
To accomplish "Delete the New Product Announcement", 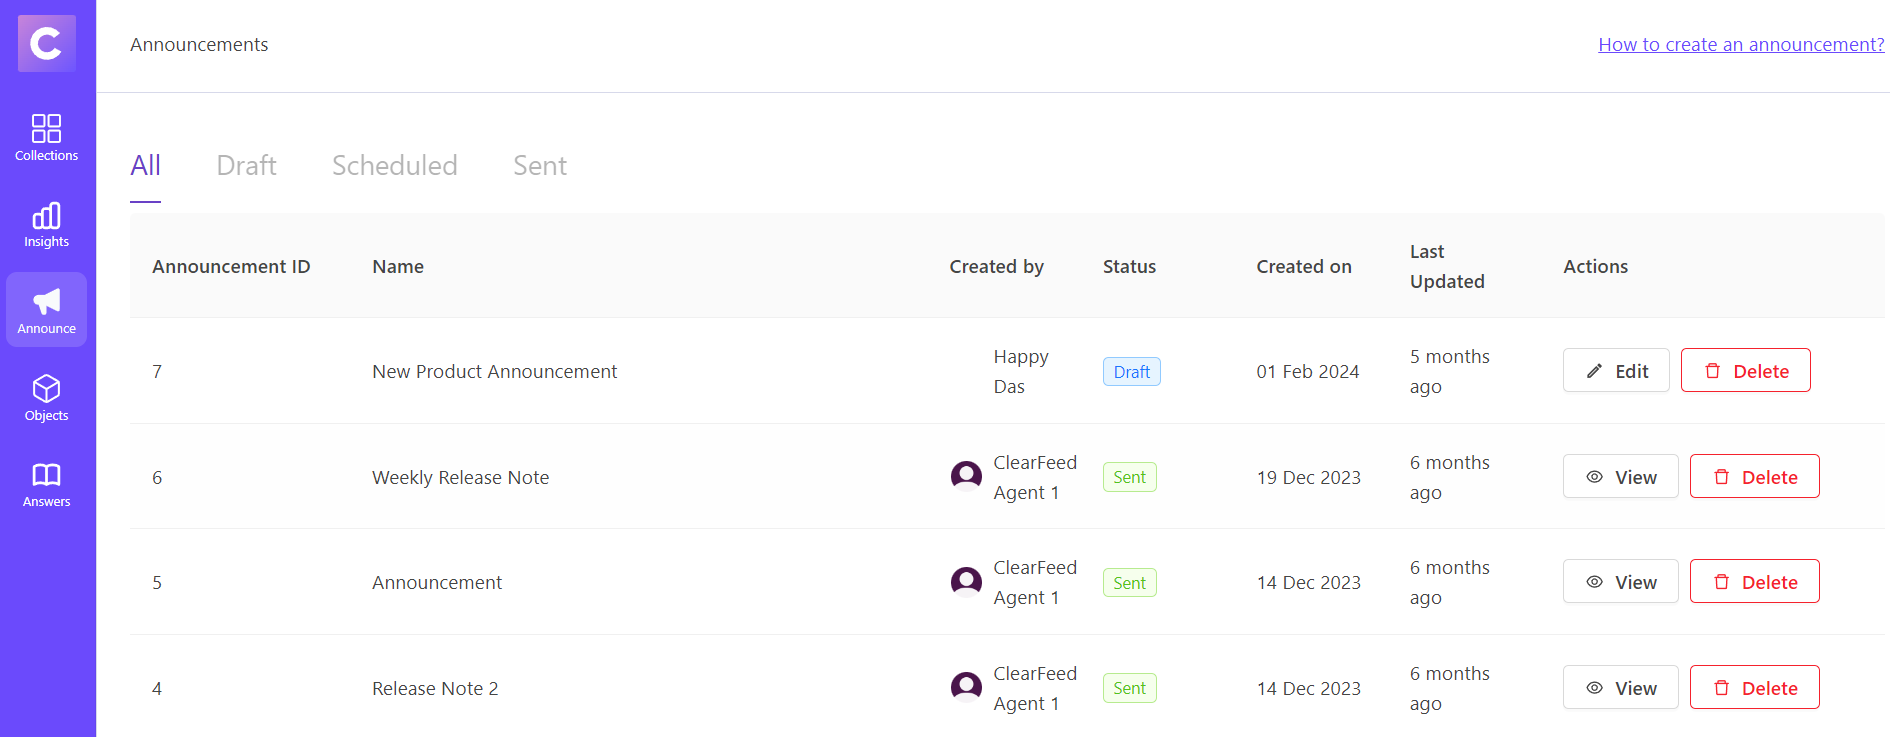I will click(1745, 371).
